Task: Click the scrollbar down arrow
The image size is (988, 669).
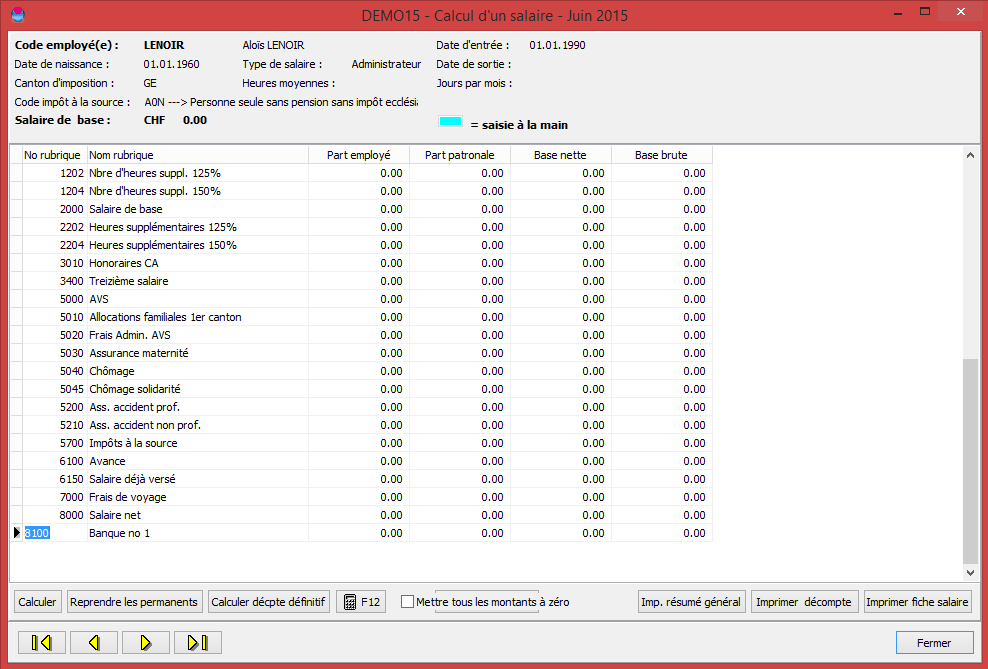Action: (x=970, y=573)
